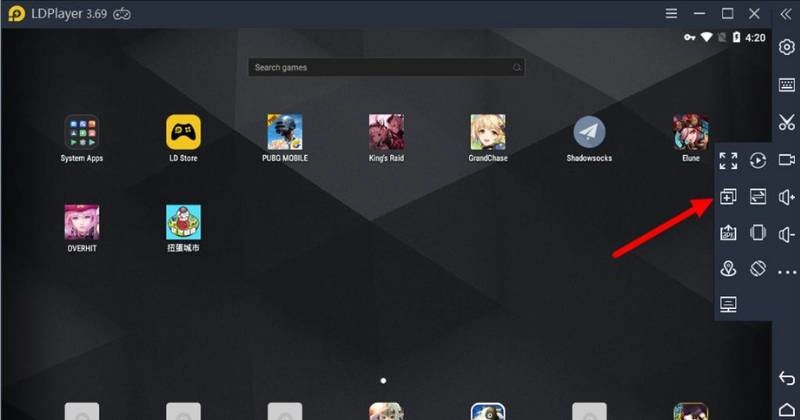This screenshot has width=800, height=420.
Task: Open System Apps folder
Action: [82, 132]
